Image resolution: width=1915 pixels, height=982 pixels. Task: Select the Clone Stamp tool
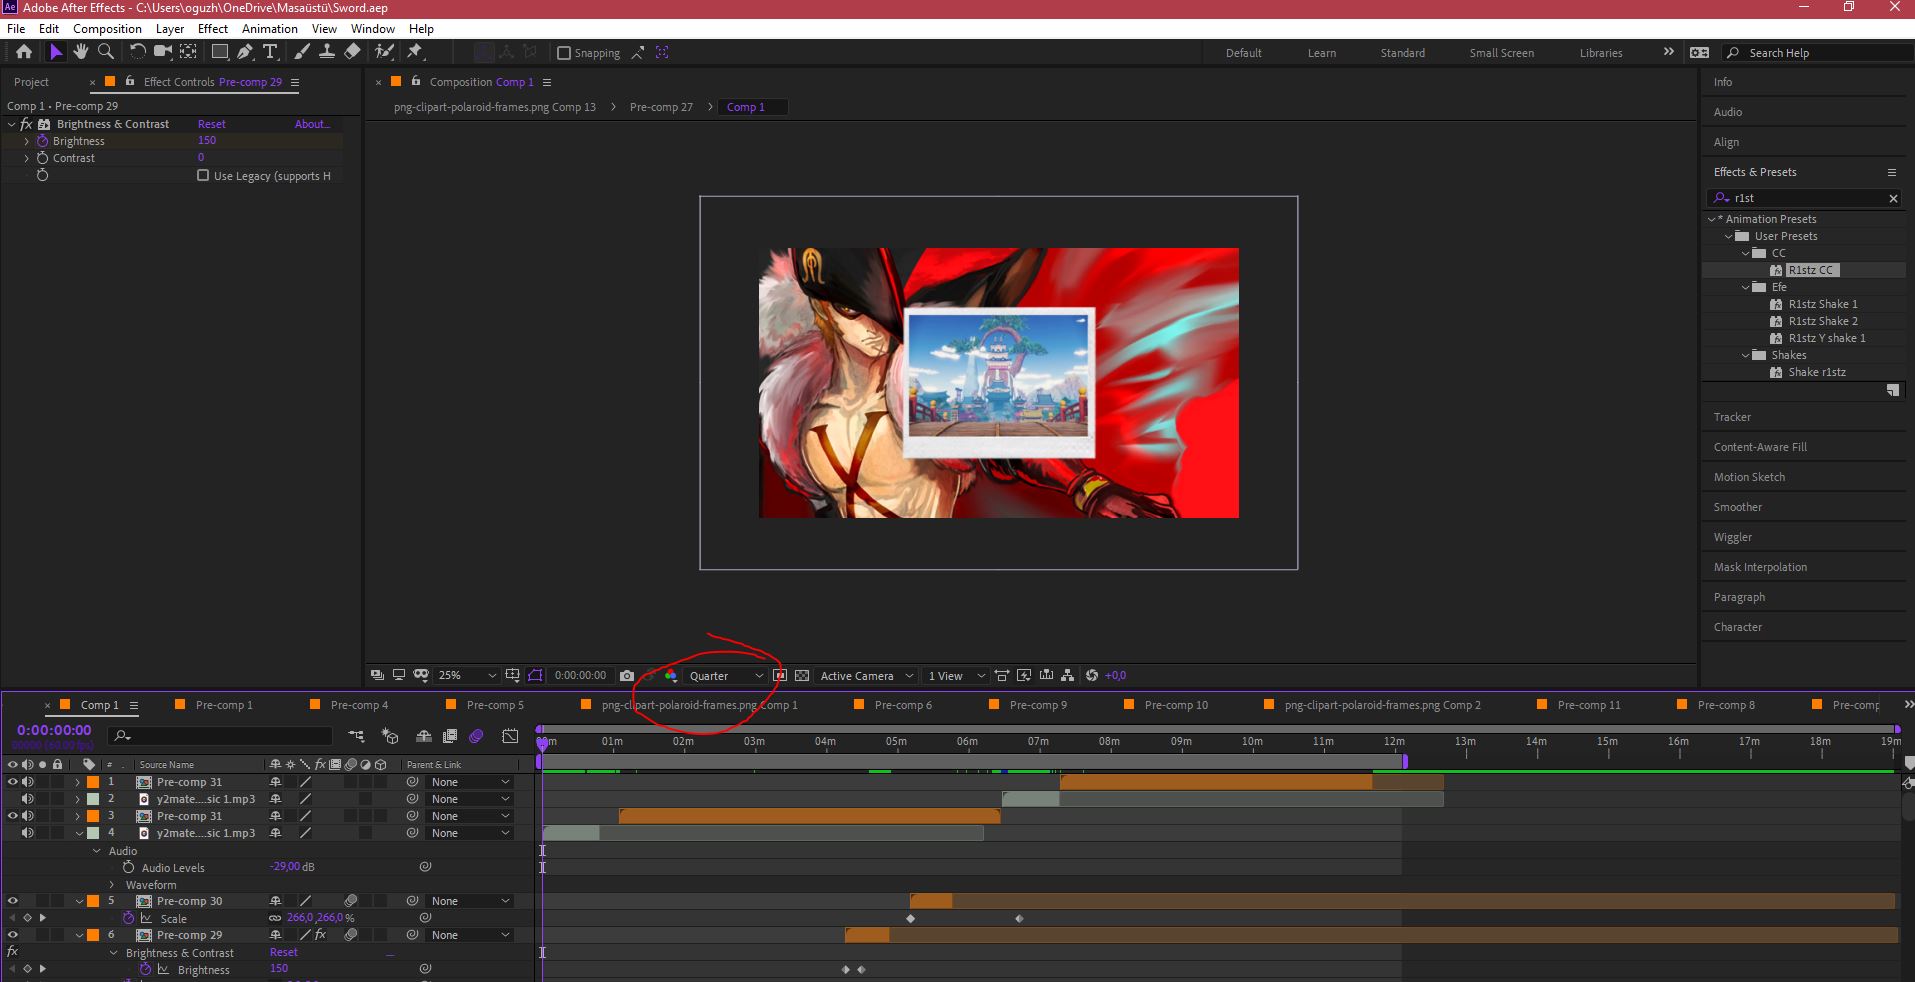326,52
